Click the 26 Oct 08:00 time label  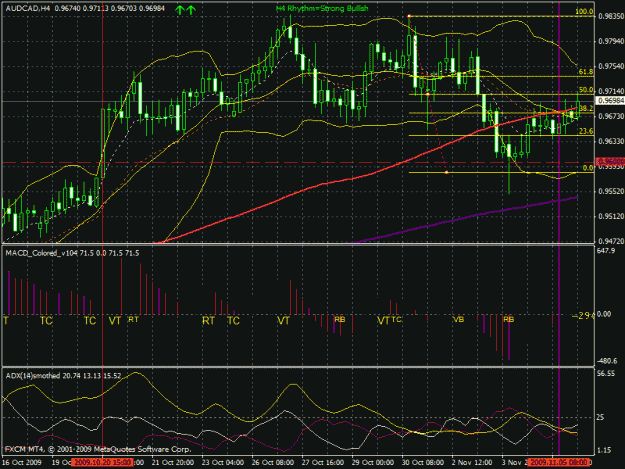point(273,463)
